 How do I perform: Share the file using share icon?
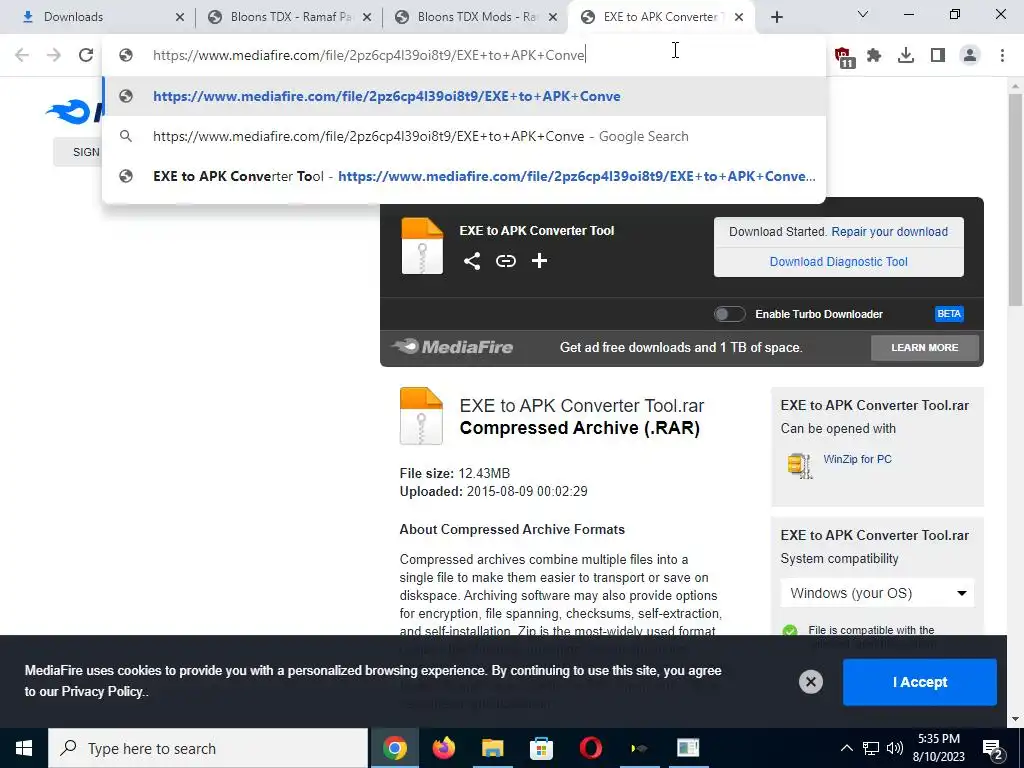472,261
